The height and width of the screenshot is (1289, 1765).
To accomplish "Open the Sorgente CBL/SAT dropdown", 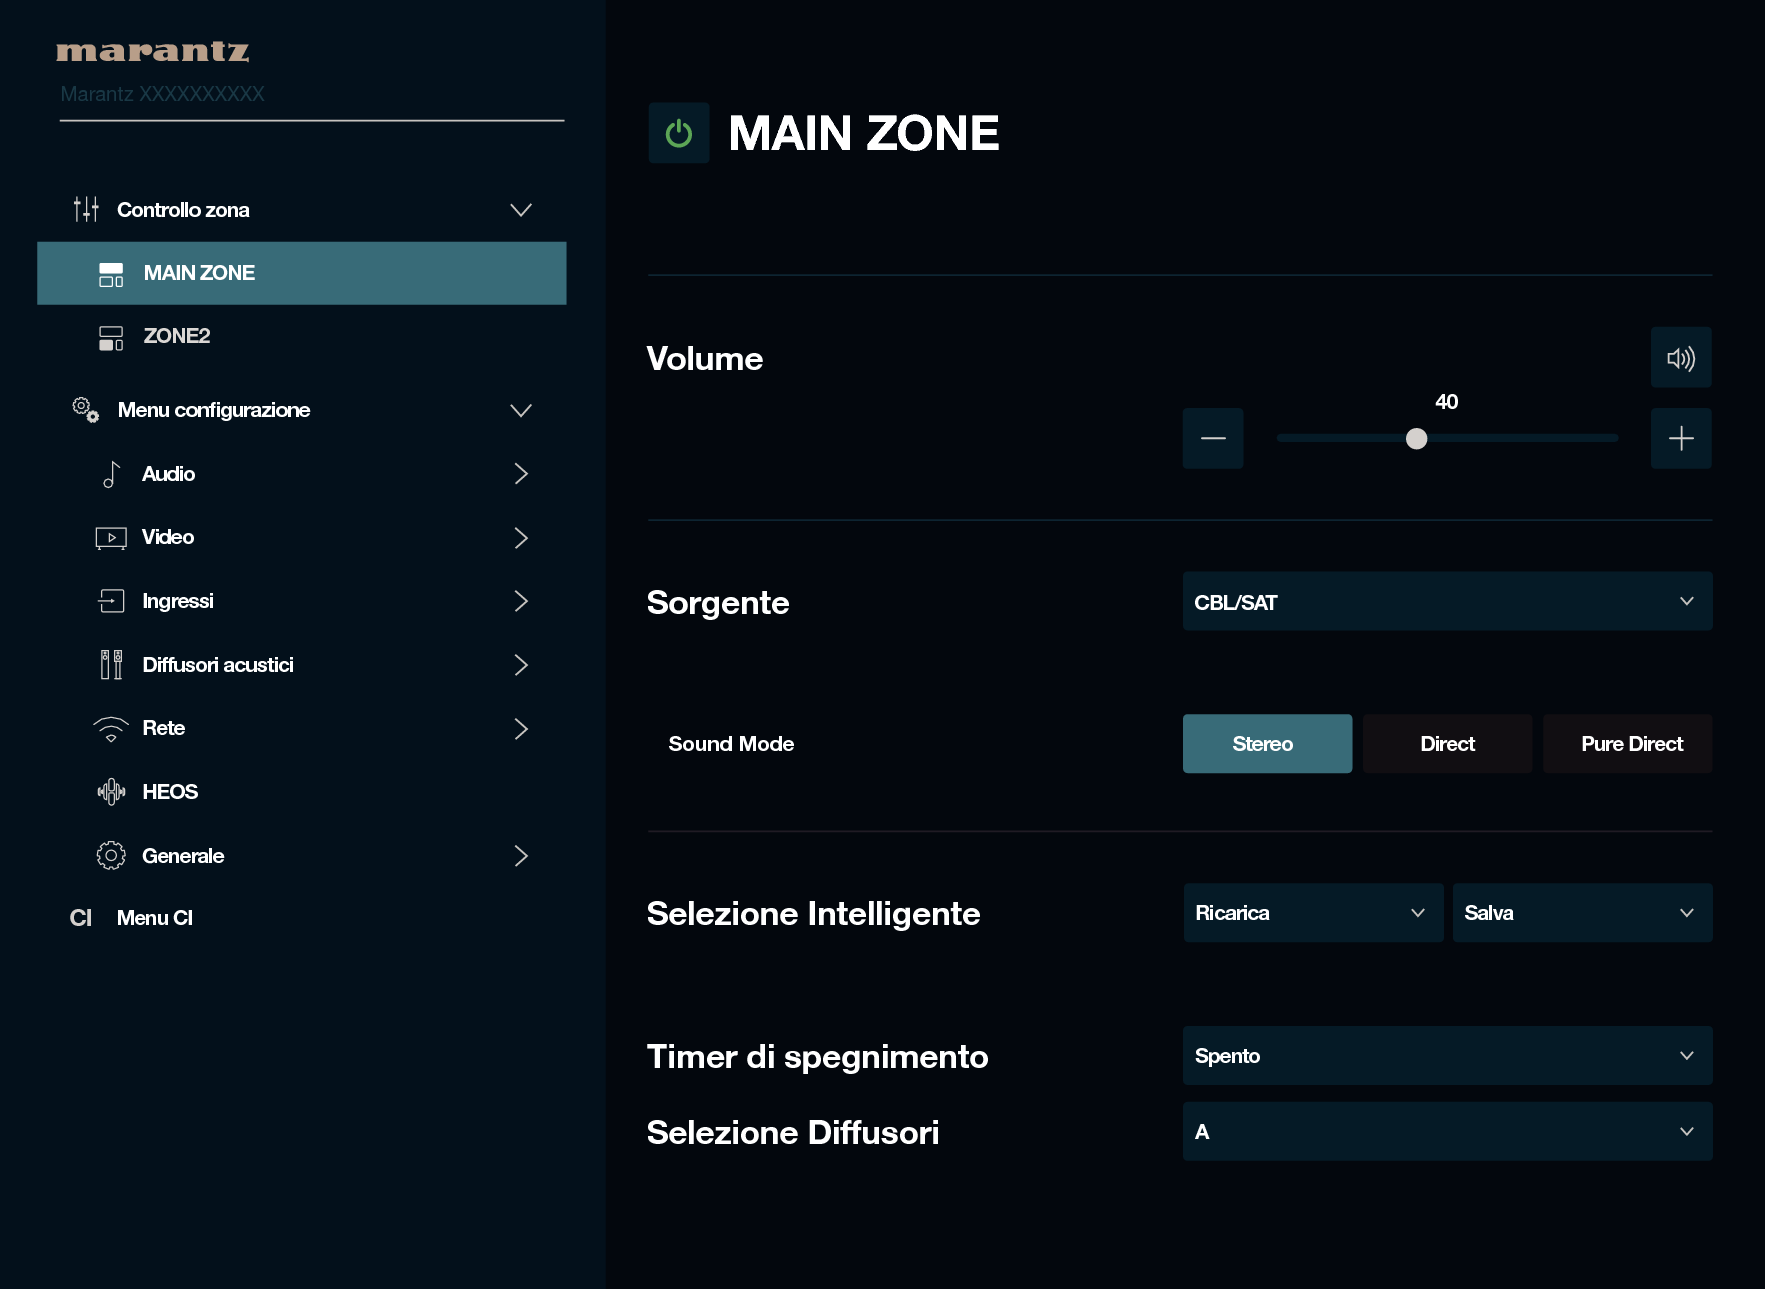I will coord(1446,602).
